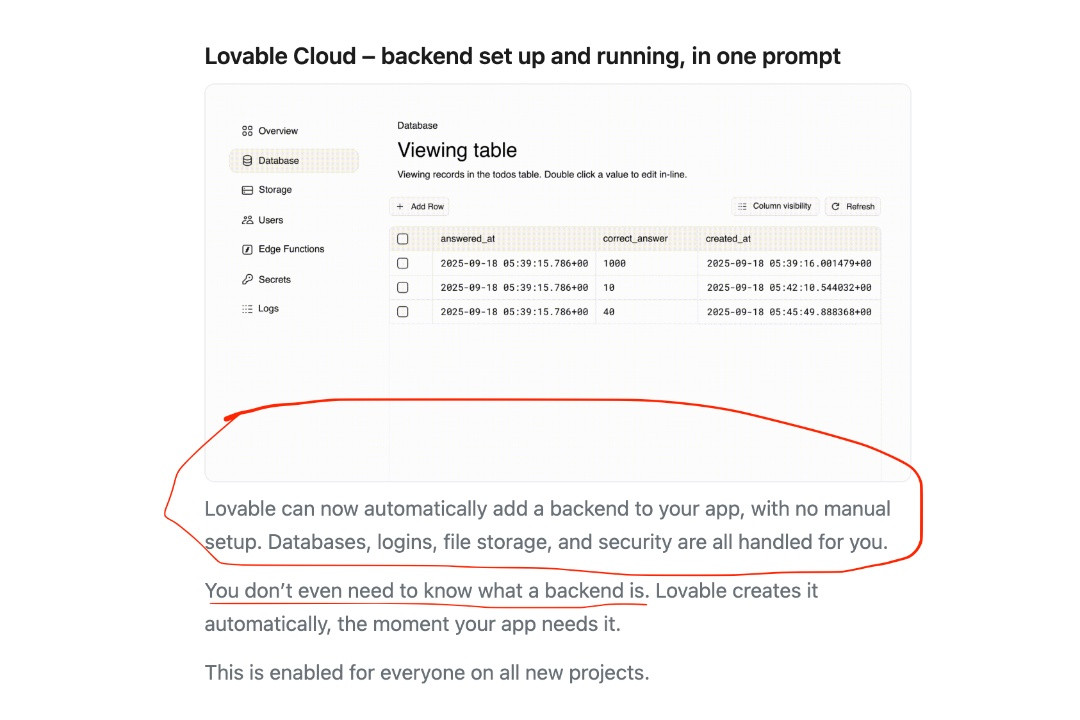
Task: Check the row with correct_answer 10
Action: click(403, 287)
